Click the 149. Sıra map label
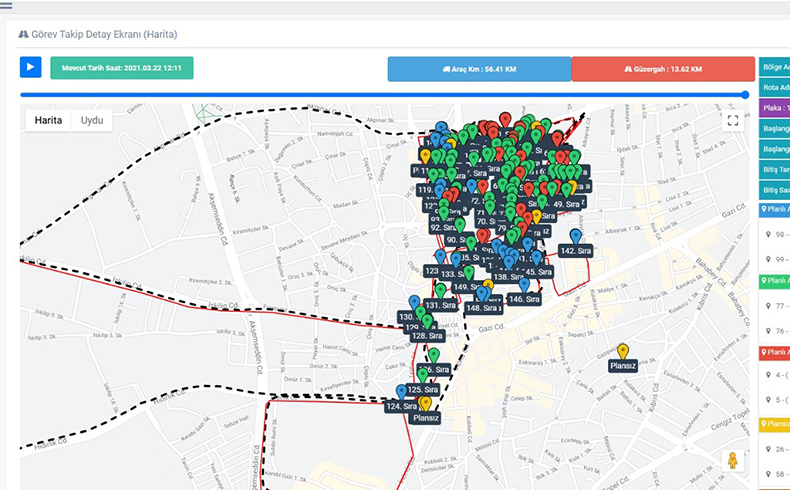This screenshot has width=790, height=490. [468, 288]
